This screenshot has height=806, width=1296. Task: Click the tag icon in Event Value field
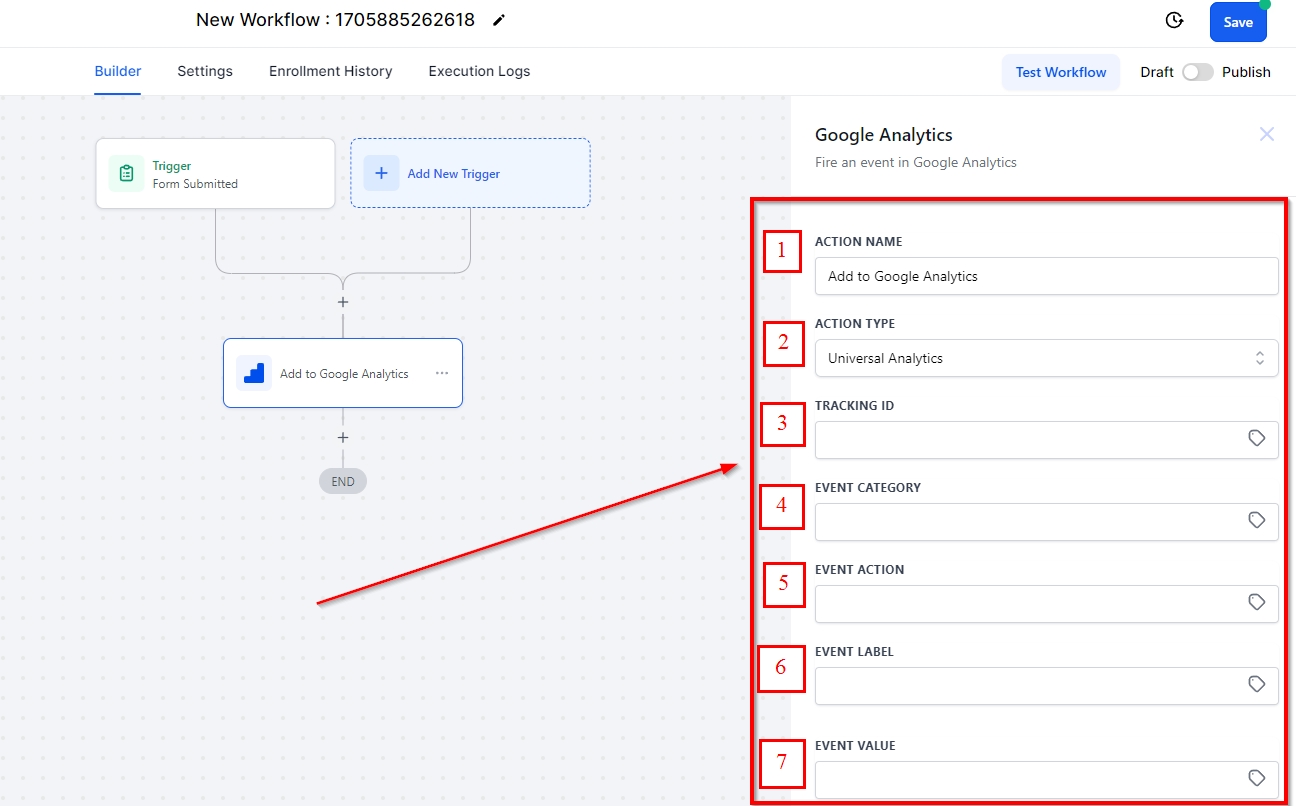[1257, 778]
